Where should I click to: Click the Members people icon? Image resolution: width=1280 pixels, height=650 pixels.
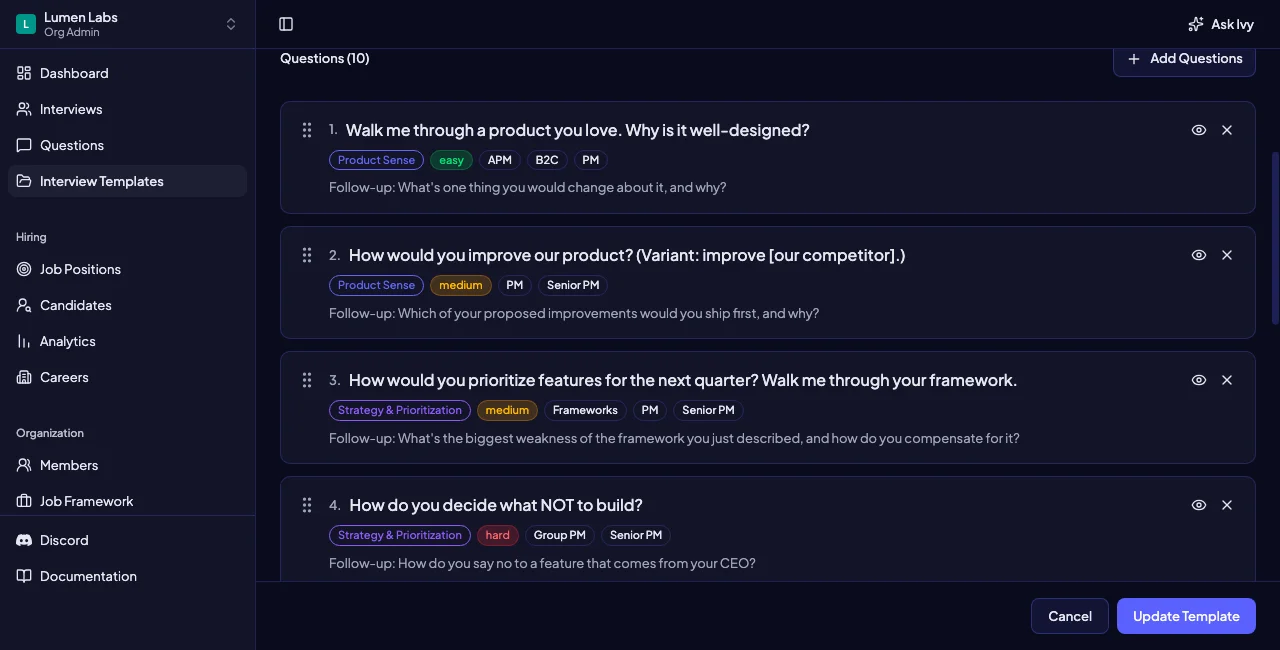click(24, 465)
